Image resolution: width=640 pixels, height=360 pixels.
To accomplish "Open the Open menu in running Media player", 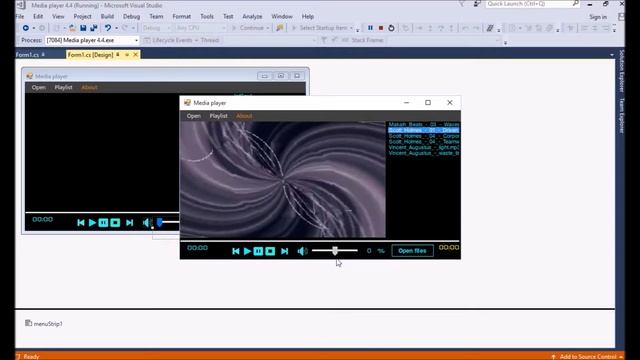I will click(193, 116).
